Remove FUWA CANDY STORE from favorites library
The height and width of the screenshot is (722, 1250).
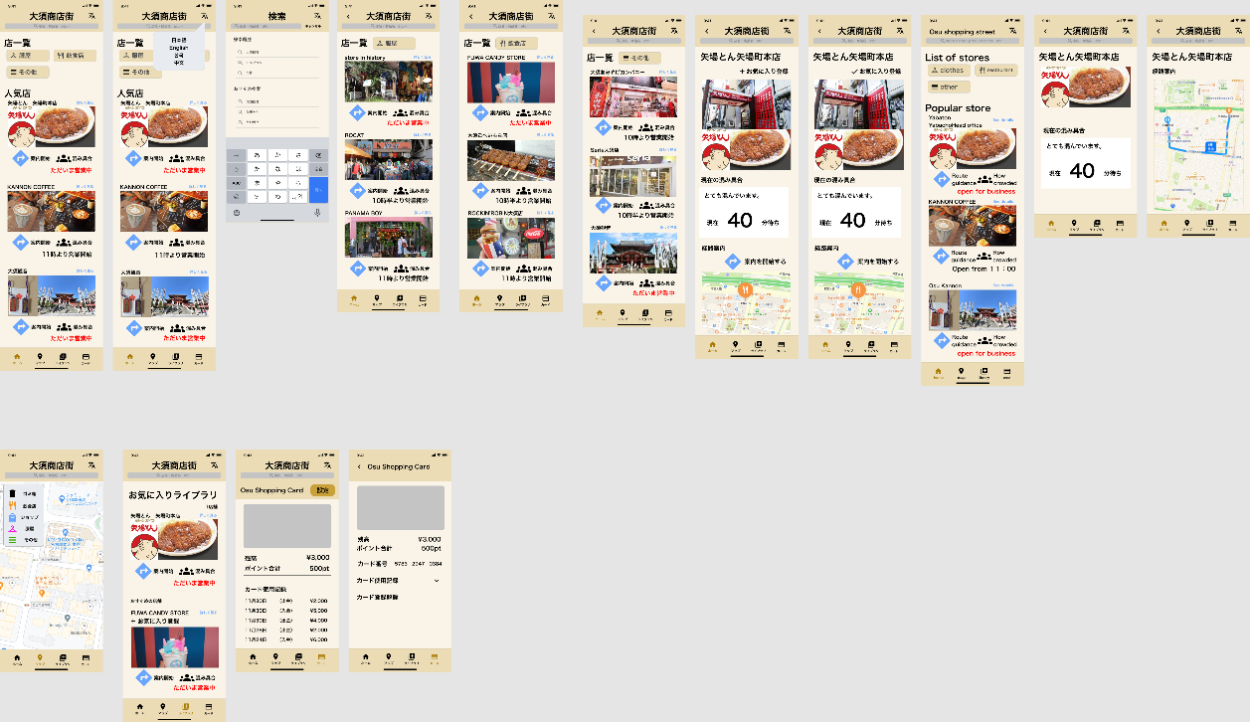tap(160, 621)
